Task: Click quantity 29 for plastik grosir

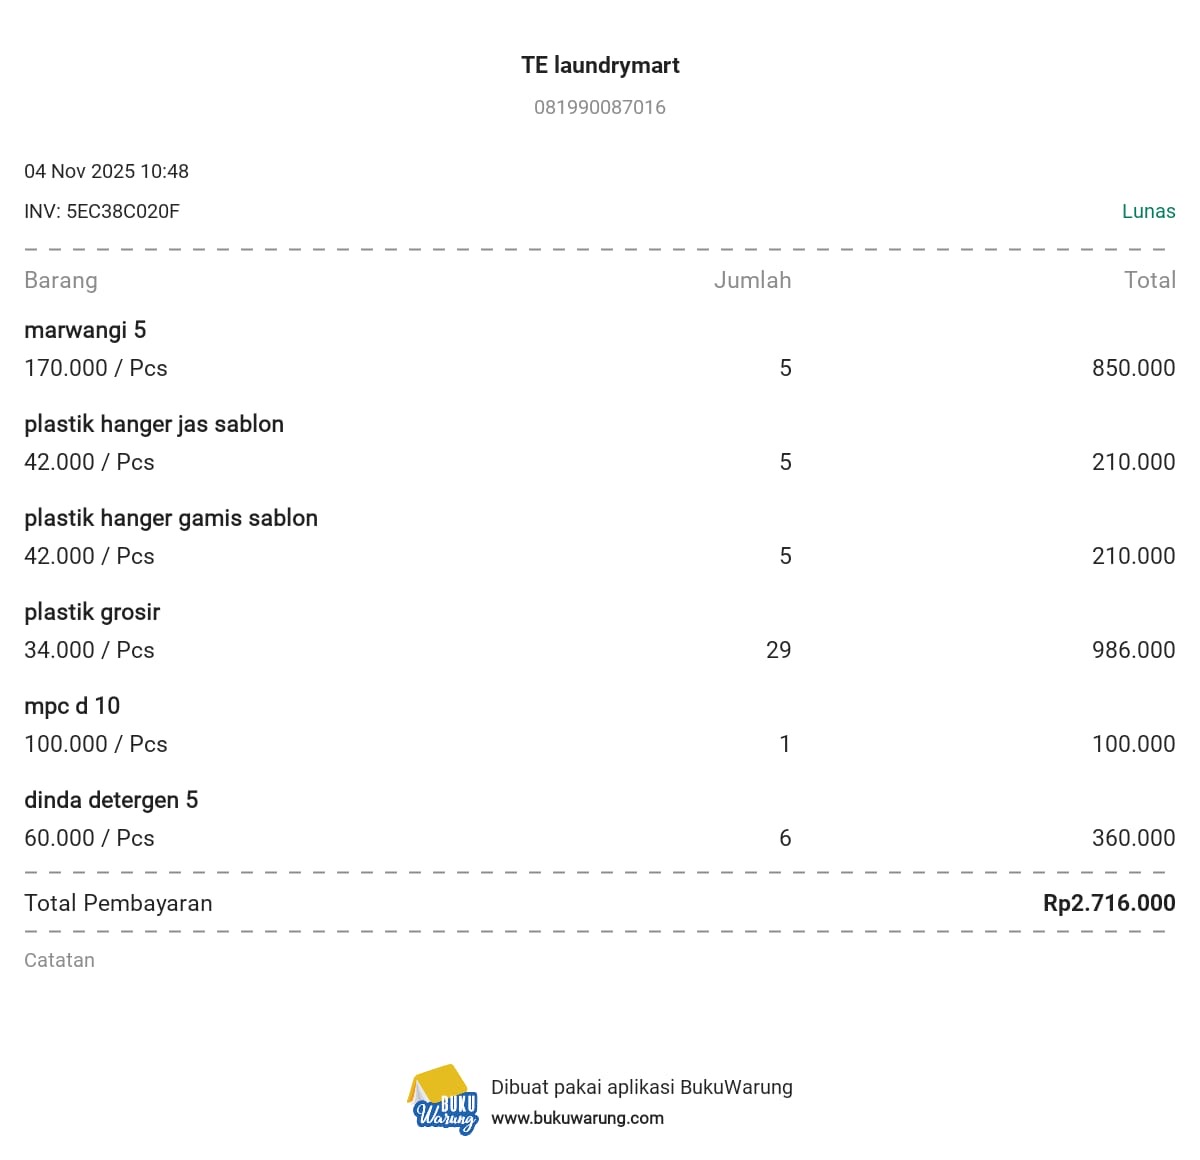Action: tap(778, 650)
